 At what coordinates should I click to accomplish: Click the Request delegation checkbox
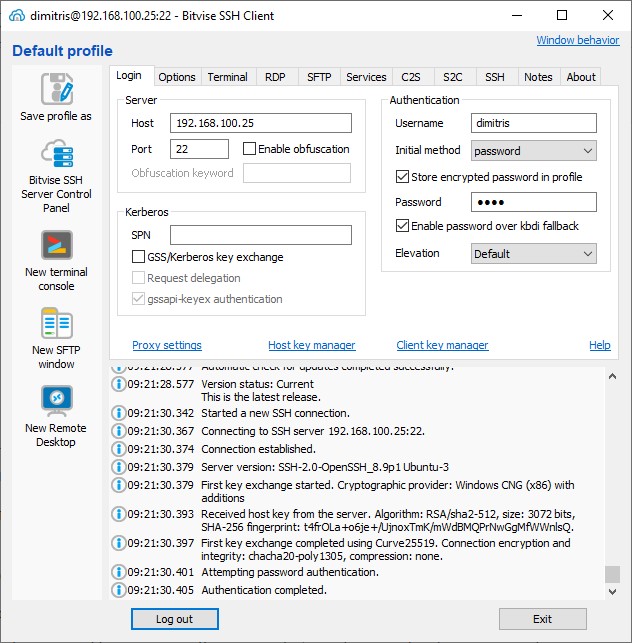138,278
